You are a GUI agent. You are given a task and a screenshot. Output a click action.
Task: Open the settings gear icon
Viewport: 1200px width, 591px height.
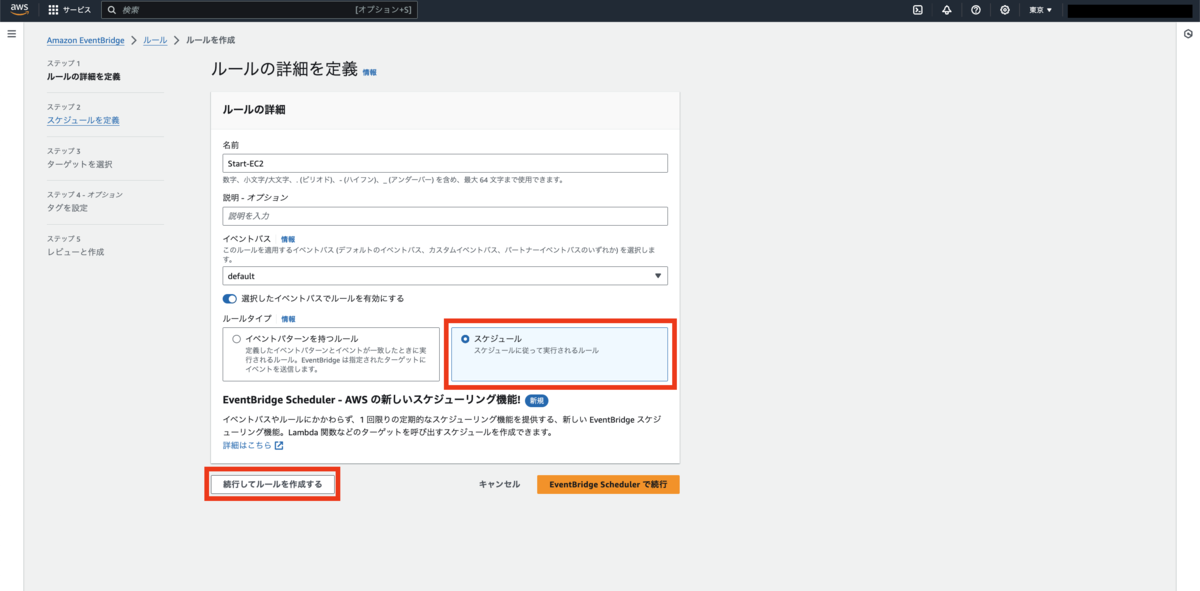point(1005,10)
